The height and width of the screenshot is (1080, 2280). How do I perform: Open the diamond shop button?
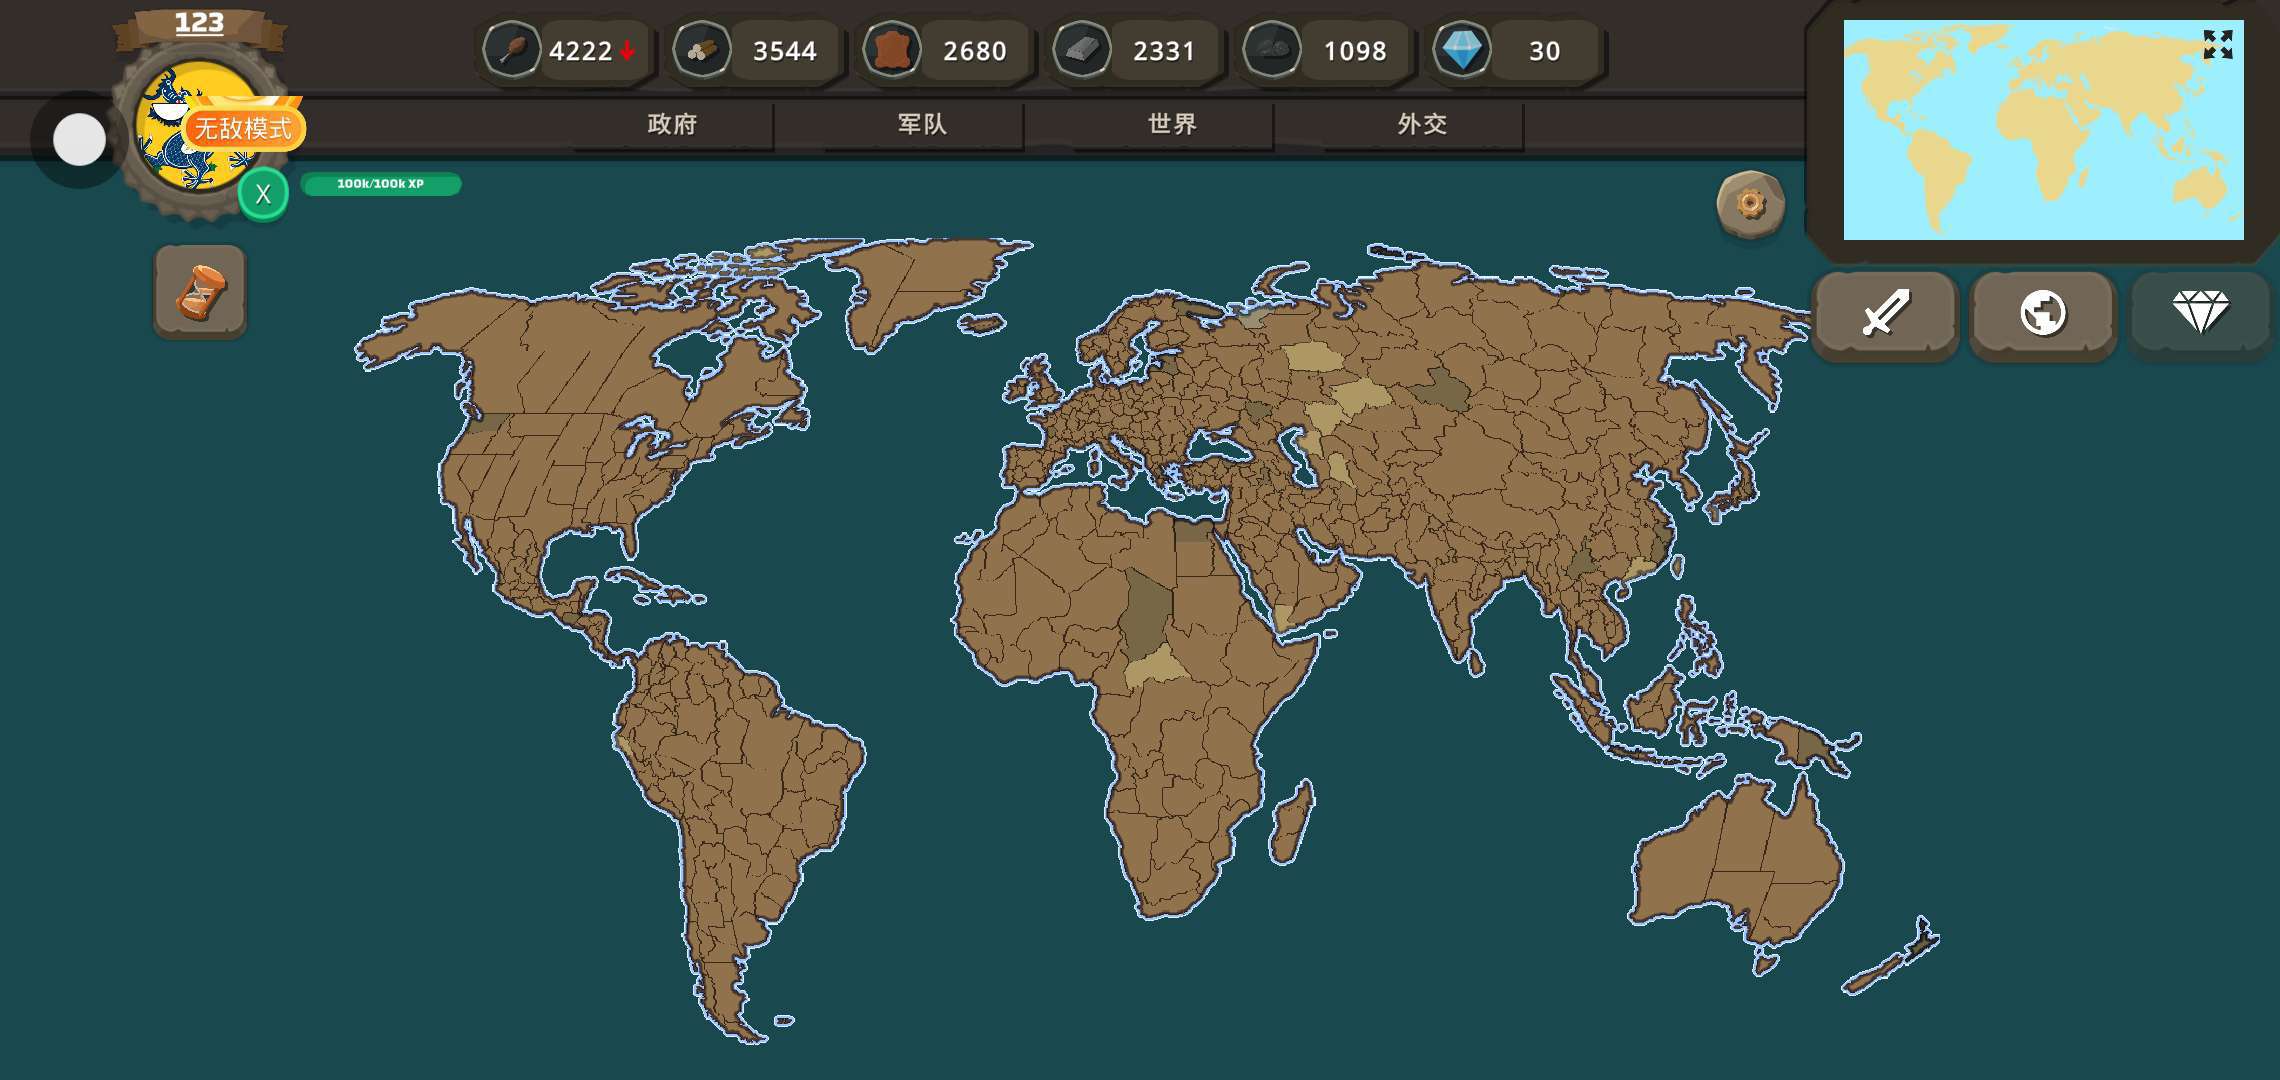[2200, 313]
